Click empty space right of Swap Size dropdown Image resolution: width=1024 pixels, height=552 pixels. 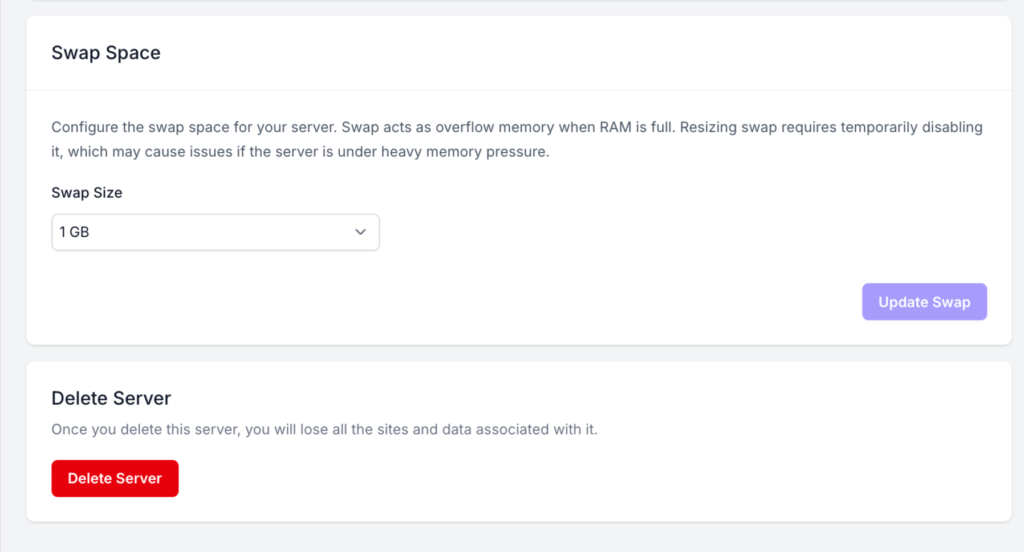(x=650, y=232)
